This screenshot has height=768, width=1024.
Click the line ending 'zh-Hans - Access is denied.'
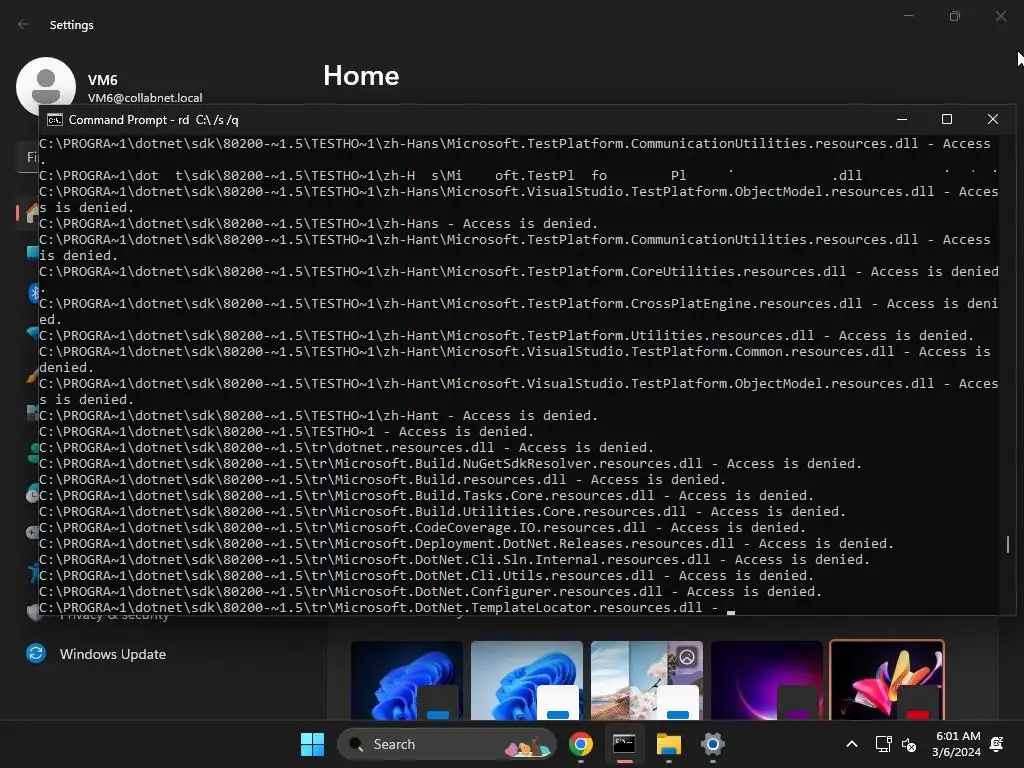point(318,223)
